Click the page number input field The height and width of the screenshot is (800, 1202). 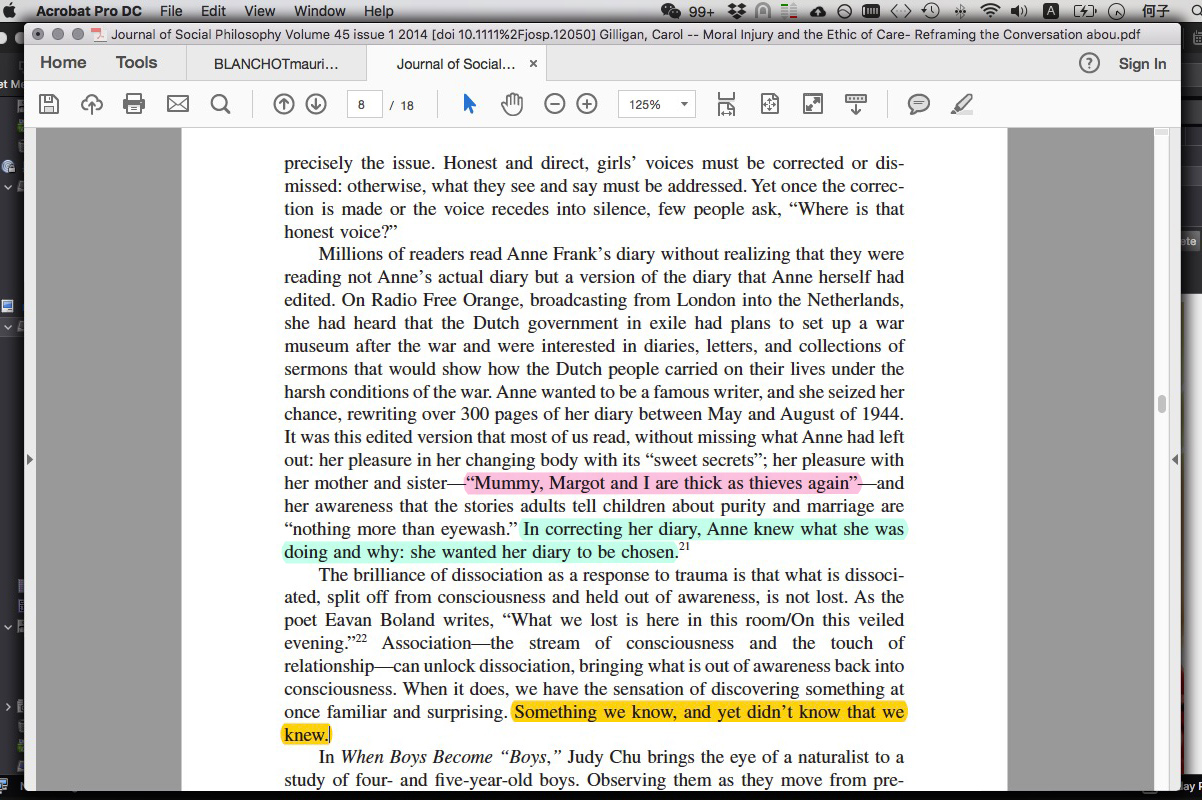click(x=364, y=104)
